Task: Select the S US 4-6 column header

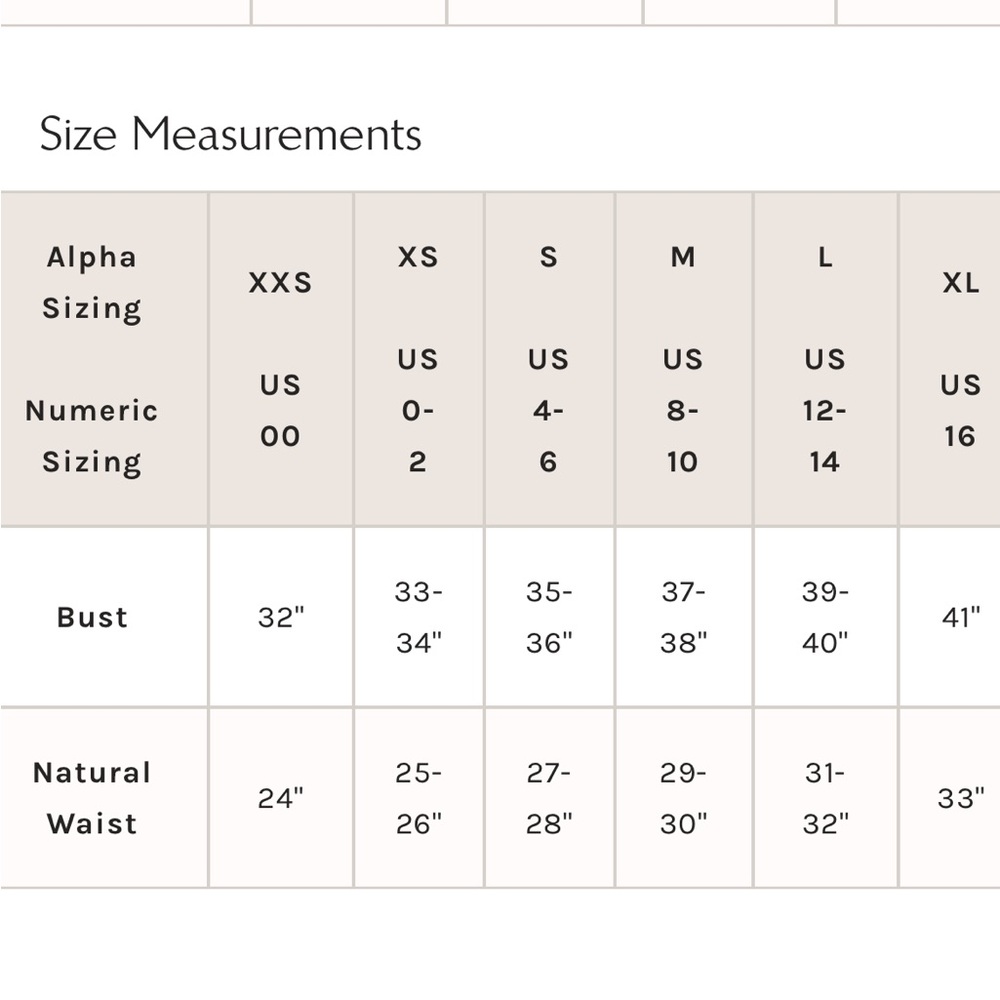Action: pos(549,359)
